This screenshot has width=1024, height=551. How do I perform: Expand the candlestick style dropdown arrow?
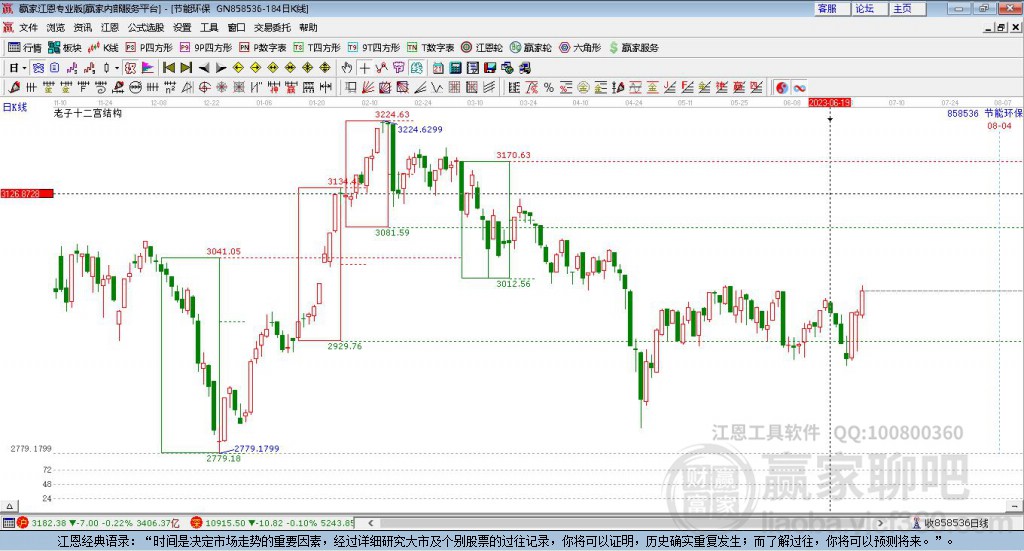pos(117,68)
